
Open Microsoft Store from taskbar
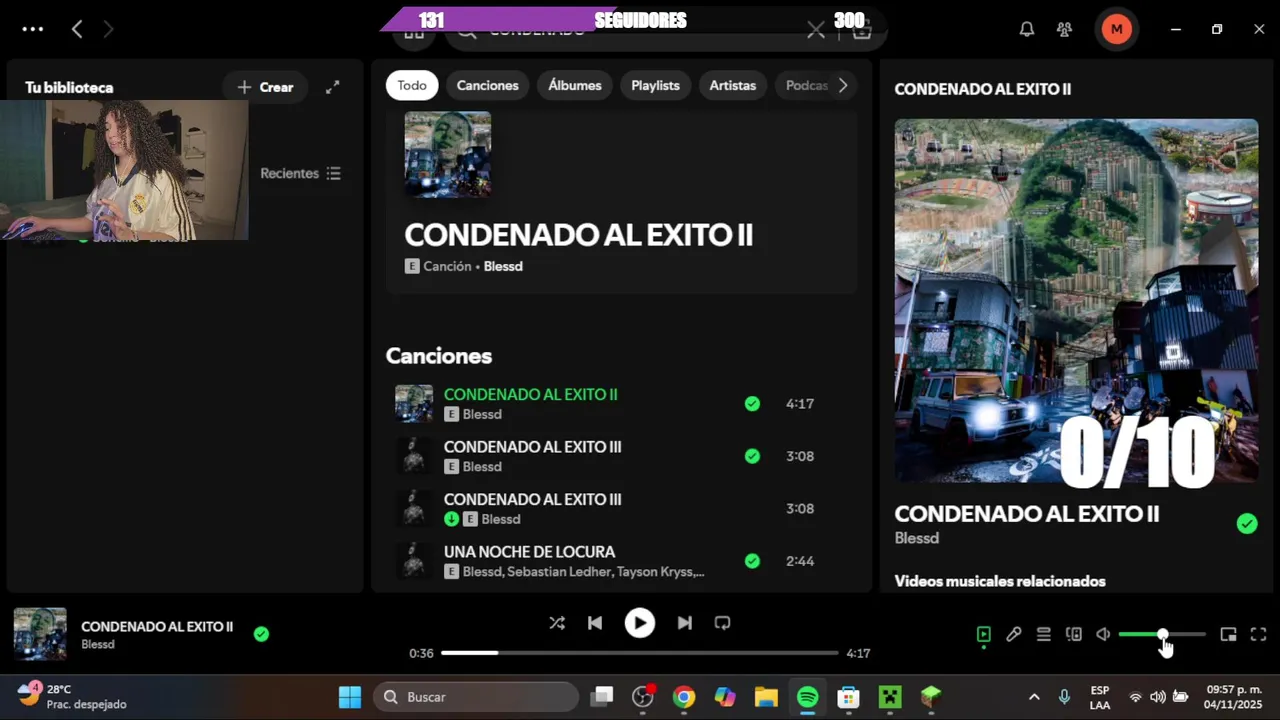coord(848,697)
